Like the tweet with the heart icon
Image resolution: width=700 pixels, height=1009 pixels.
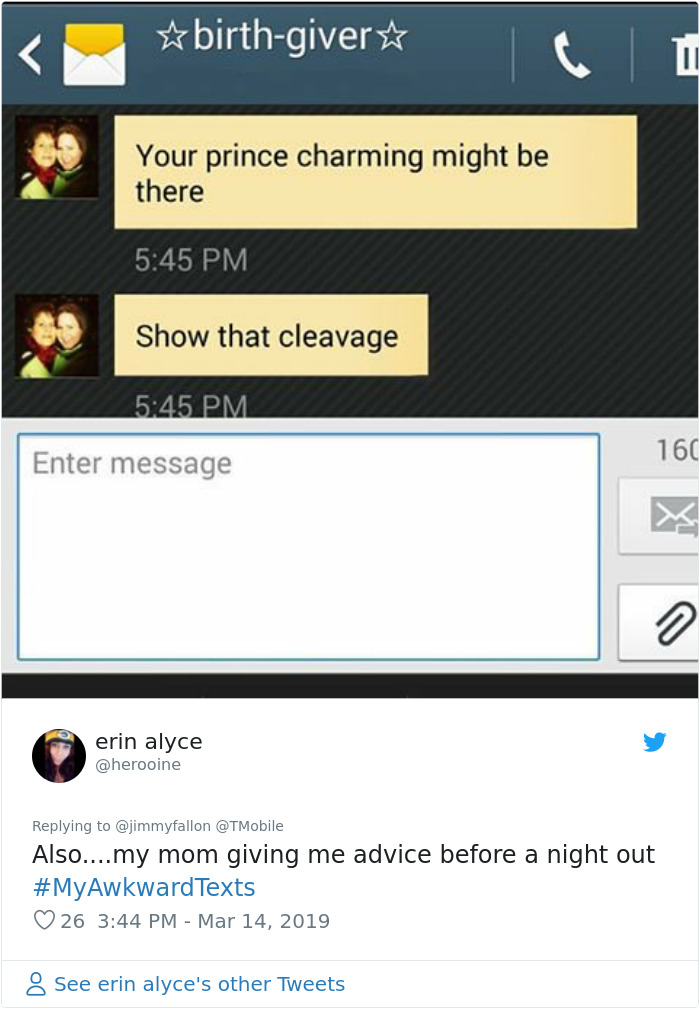(x=44, y=920)
